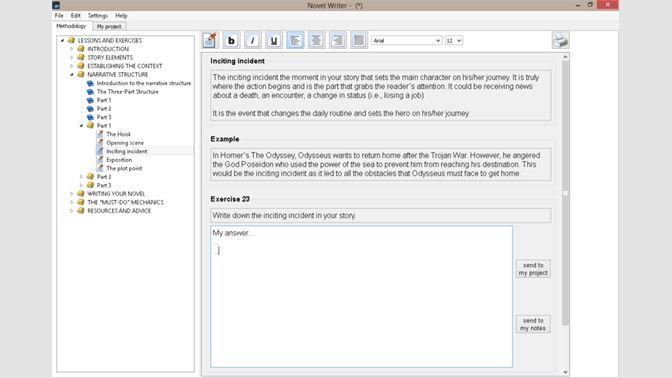Click the exercise icon beside Opening scene
Viewport: 672px width, 378px height.
[x=100, y=143]
